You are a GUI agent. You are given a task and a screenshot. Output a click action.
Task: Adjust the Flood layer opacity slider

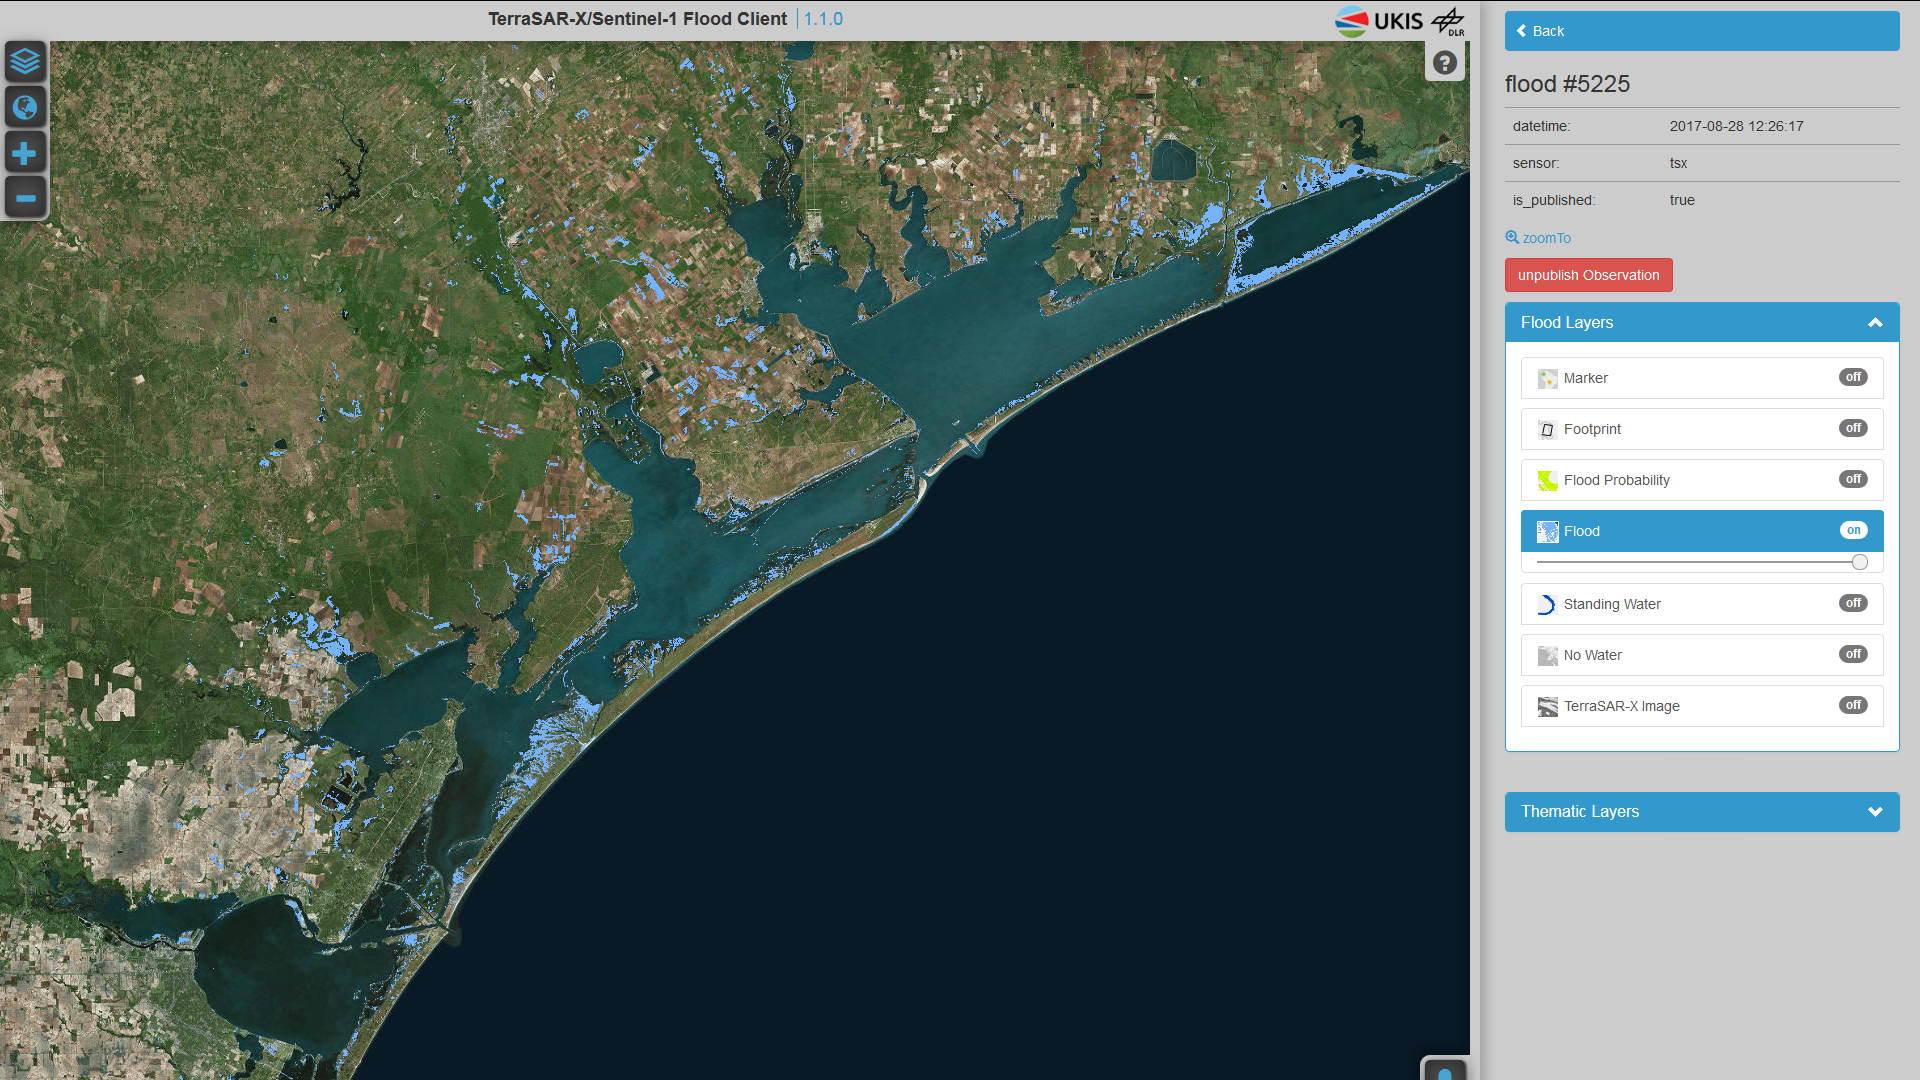click(1859, 562)
